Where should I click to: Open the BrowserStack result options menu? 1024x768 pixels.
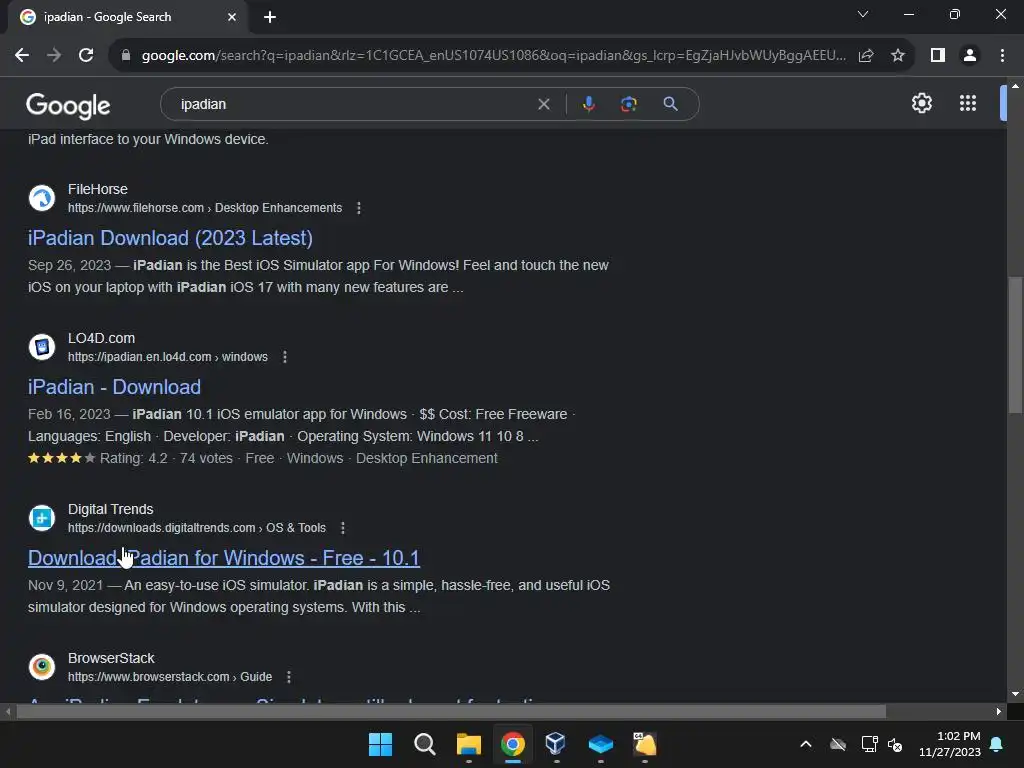click(289, 677)
